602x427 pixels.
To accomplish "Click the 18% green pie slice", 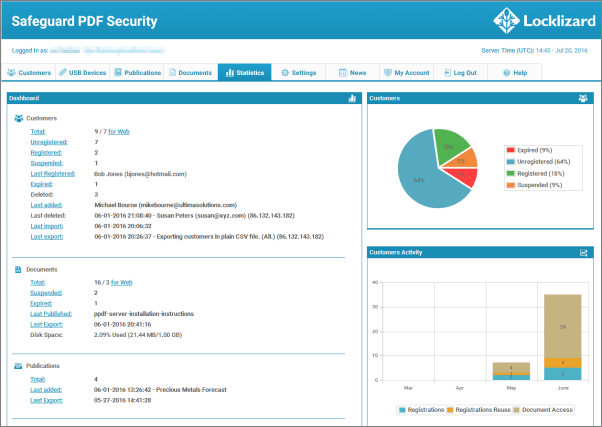I will coord(448,147).
